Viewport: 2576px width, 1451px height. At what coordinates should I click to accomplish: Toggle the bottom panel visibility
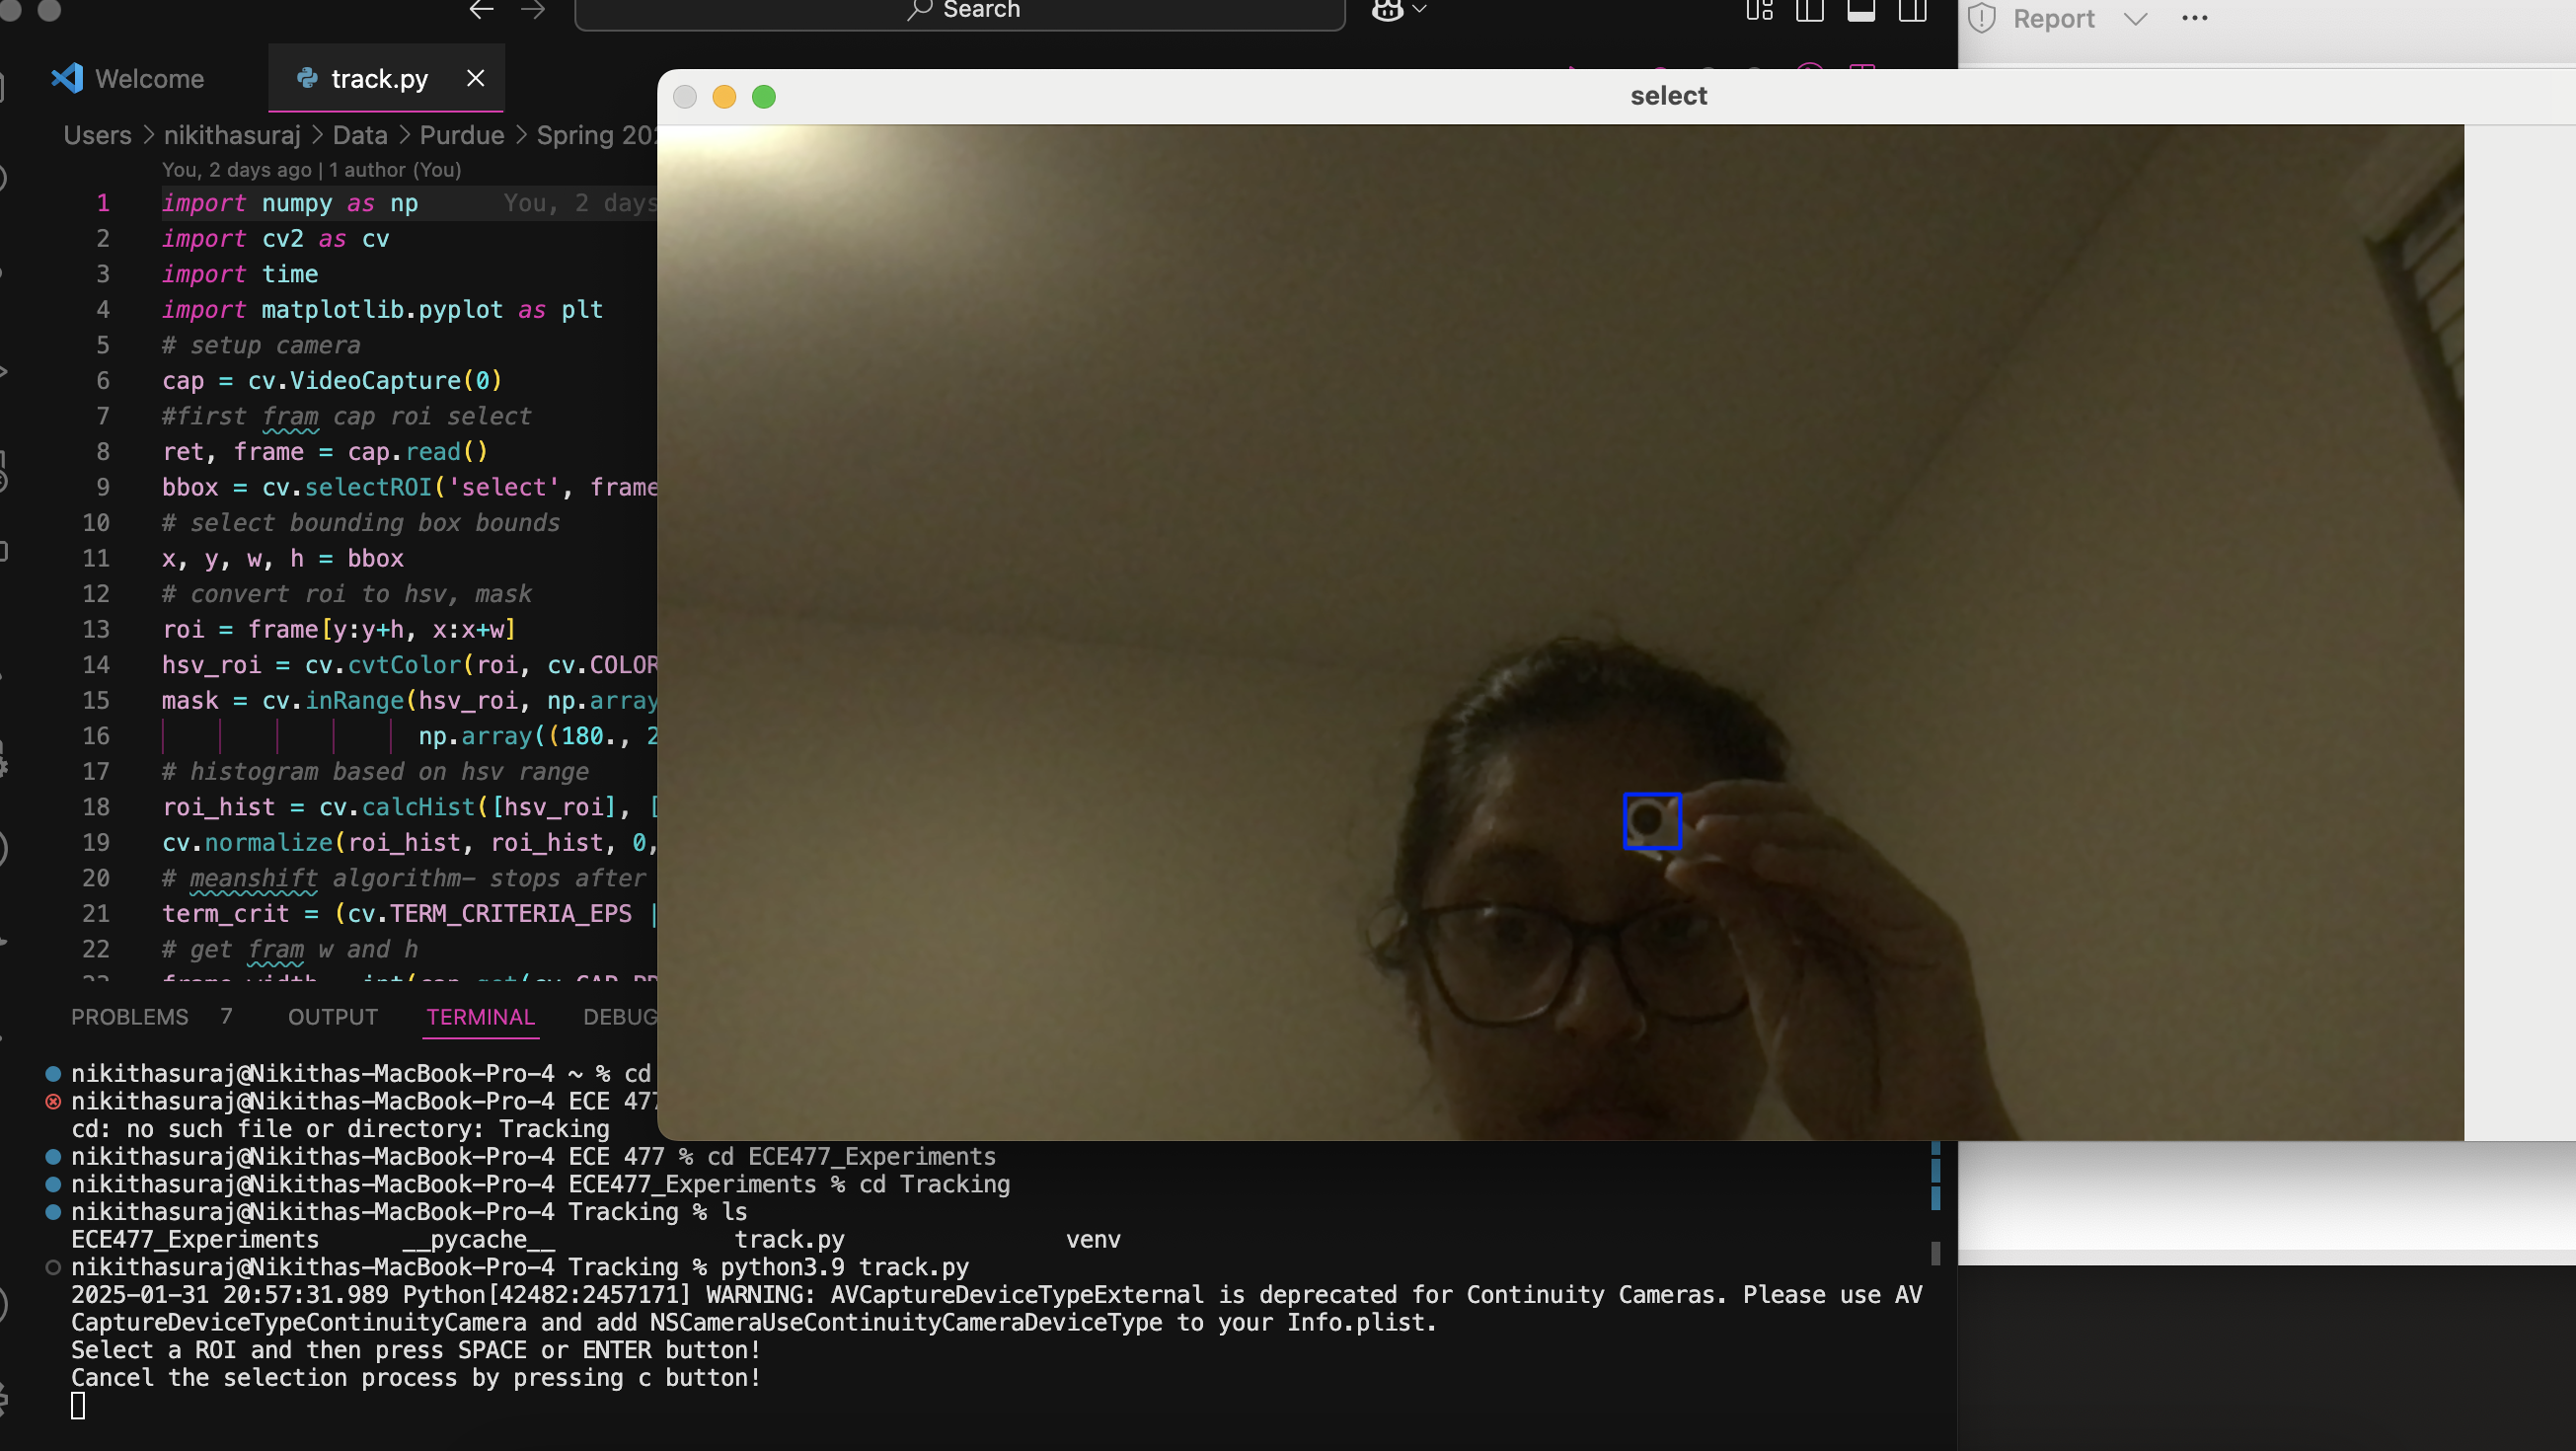coord(1860,10)
